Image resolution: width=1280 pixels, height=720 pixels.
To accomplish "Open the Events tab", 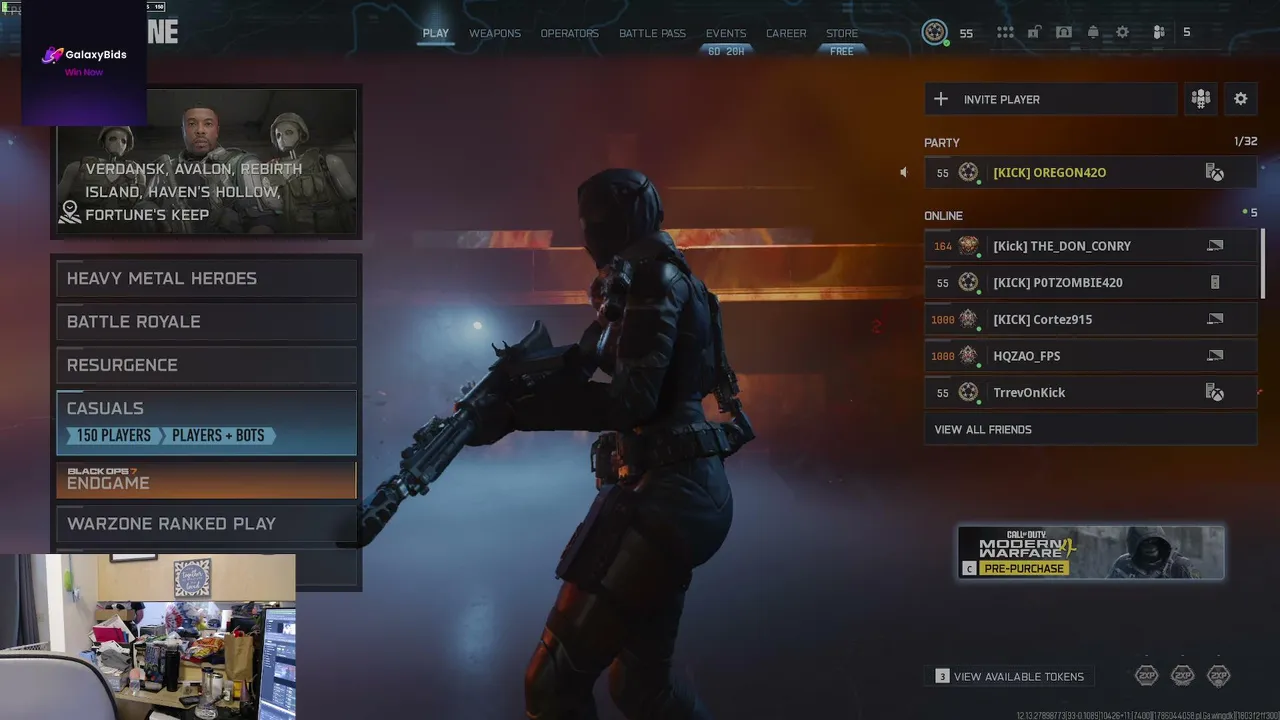I will coord(726,33).
